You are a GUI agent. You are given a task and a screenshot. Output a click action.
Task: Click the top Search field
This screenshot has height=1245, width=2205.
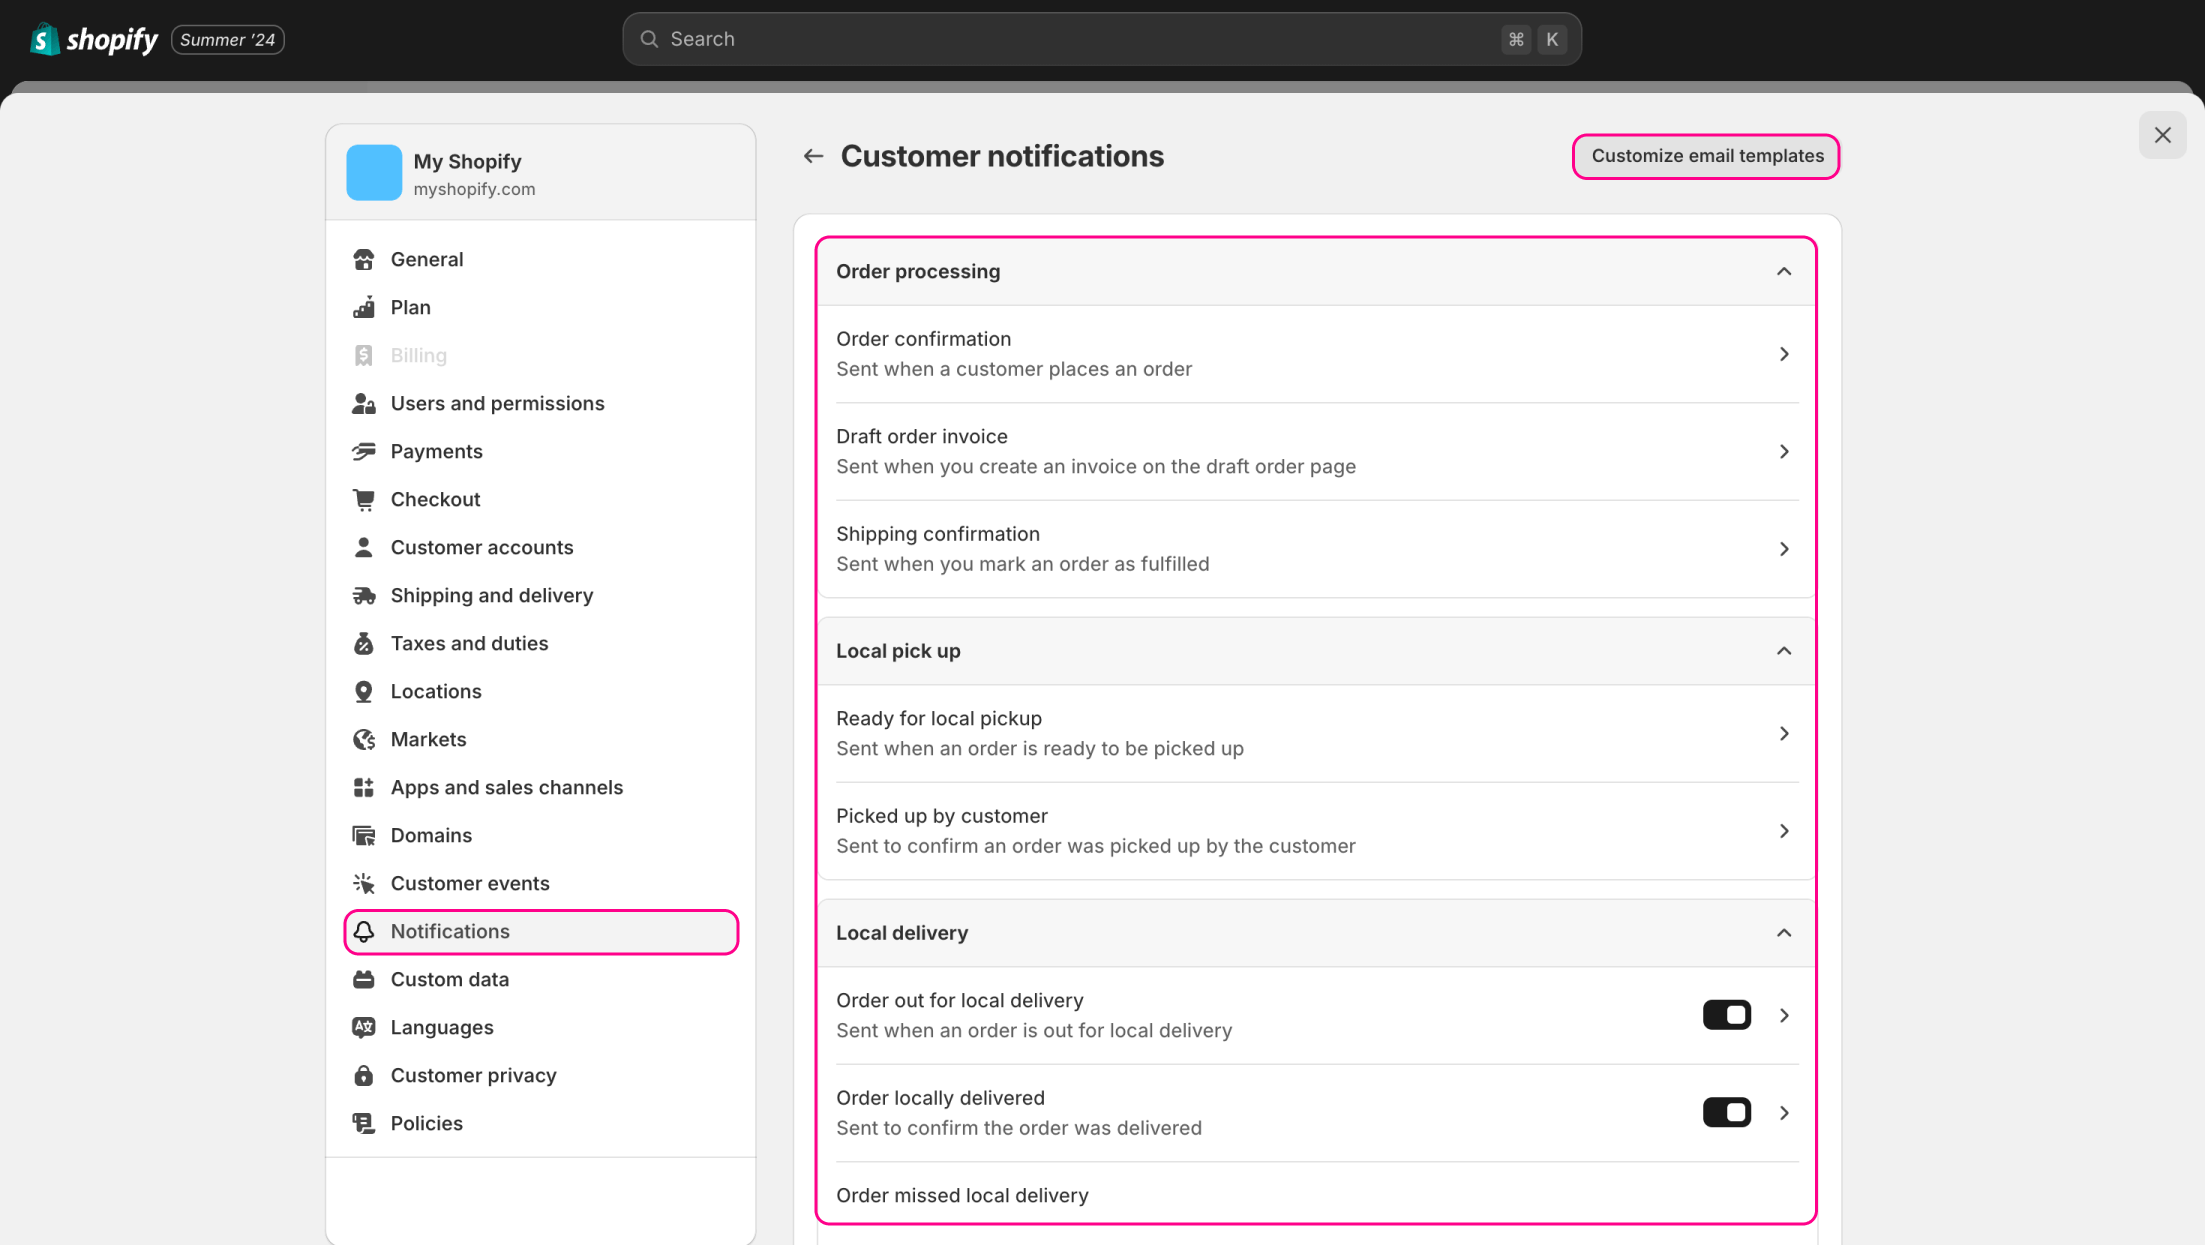click(x=1080, y=39)
